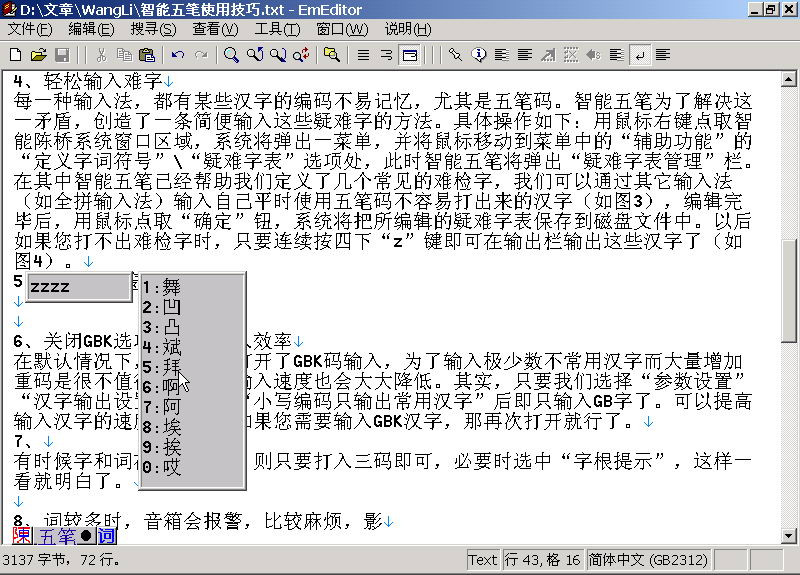Choose candidate 5: 拜 in the IME list

coord(162,367)
